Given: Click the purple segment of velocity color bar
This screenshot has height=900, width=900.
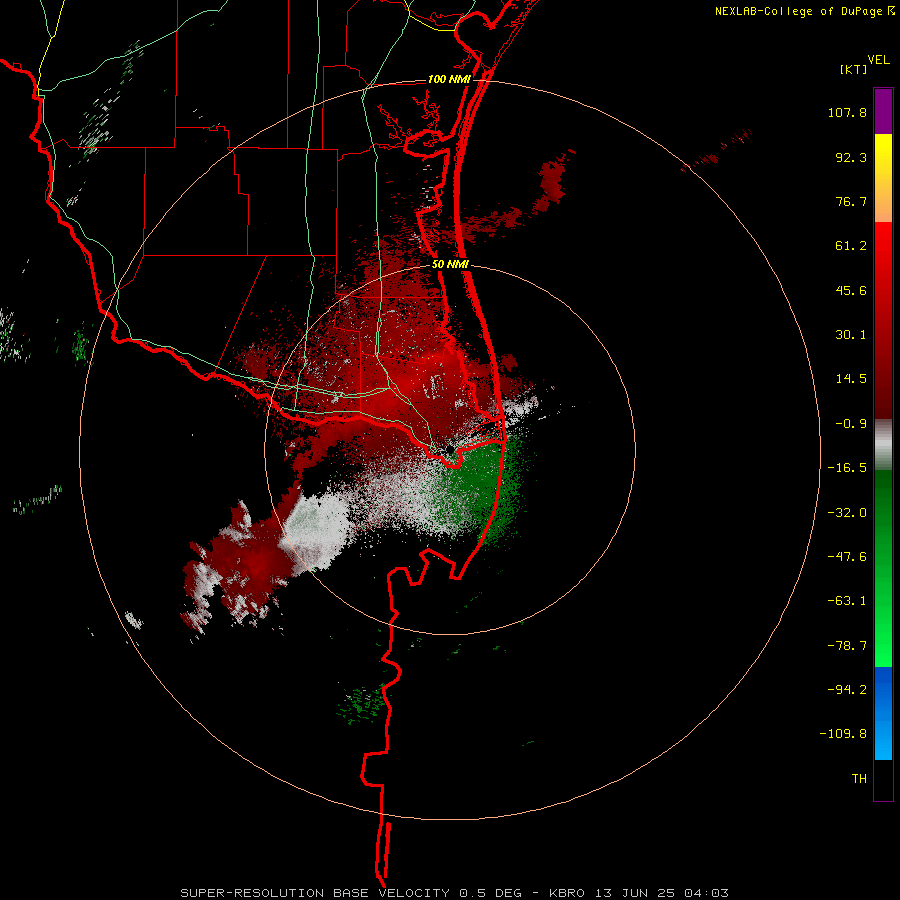Looking at the screenshot, I should (883, 111).
